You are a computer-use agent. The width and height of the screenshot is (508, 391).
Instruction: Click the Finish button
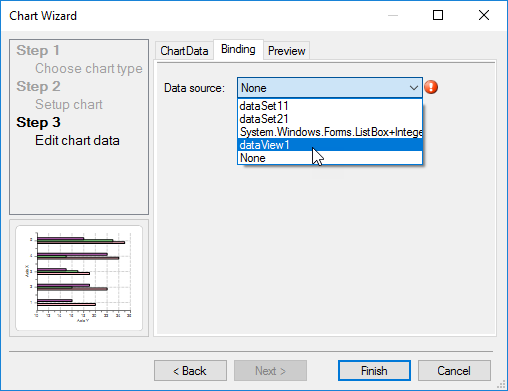click(x=374, y=371)
